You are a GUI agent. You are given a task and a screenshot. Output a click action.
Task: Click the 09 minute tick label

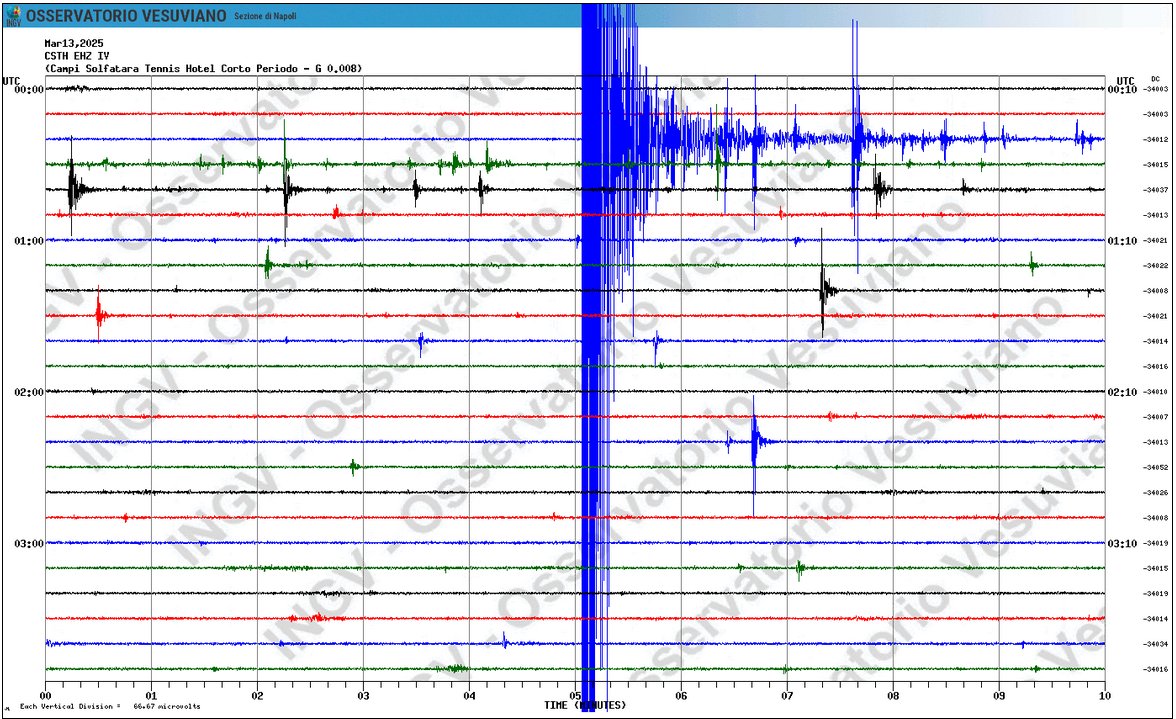[999, 696]
